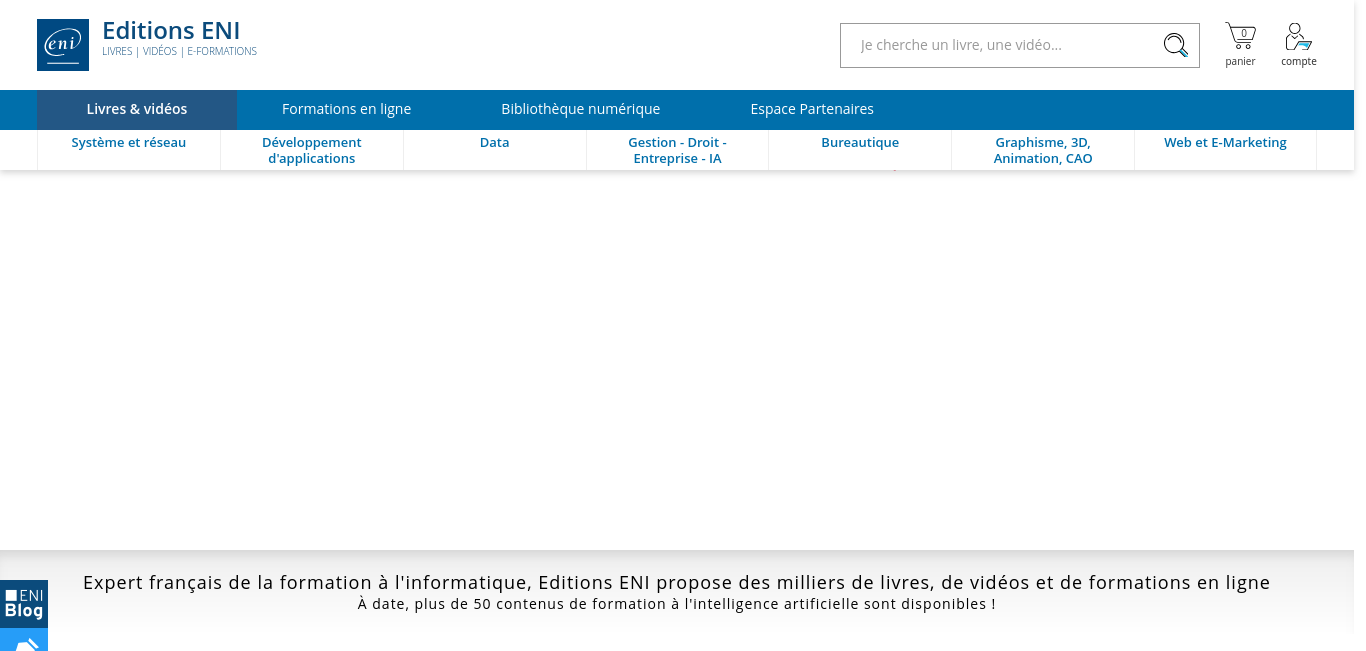
Task: Open the ENI Blog badge
Action: [x=24, y=603]
